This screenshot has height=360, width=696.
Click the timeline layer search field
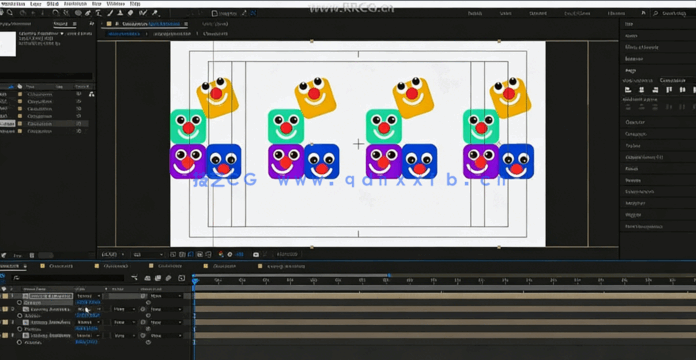(x=67, y=278)
